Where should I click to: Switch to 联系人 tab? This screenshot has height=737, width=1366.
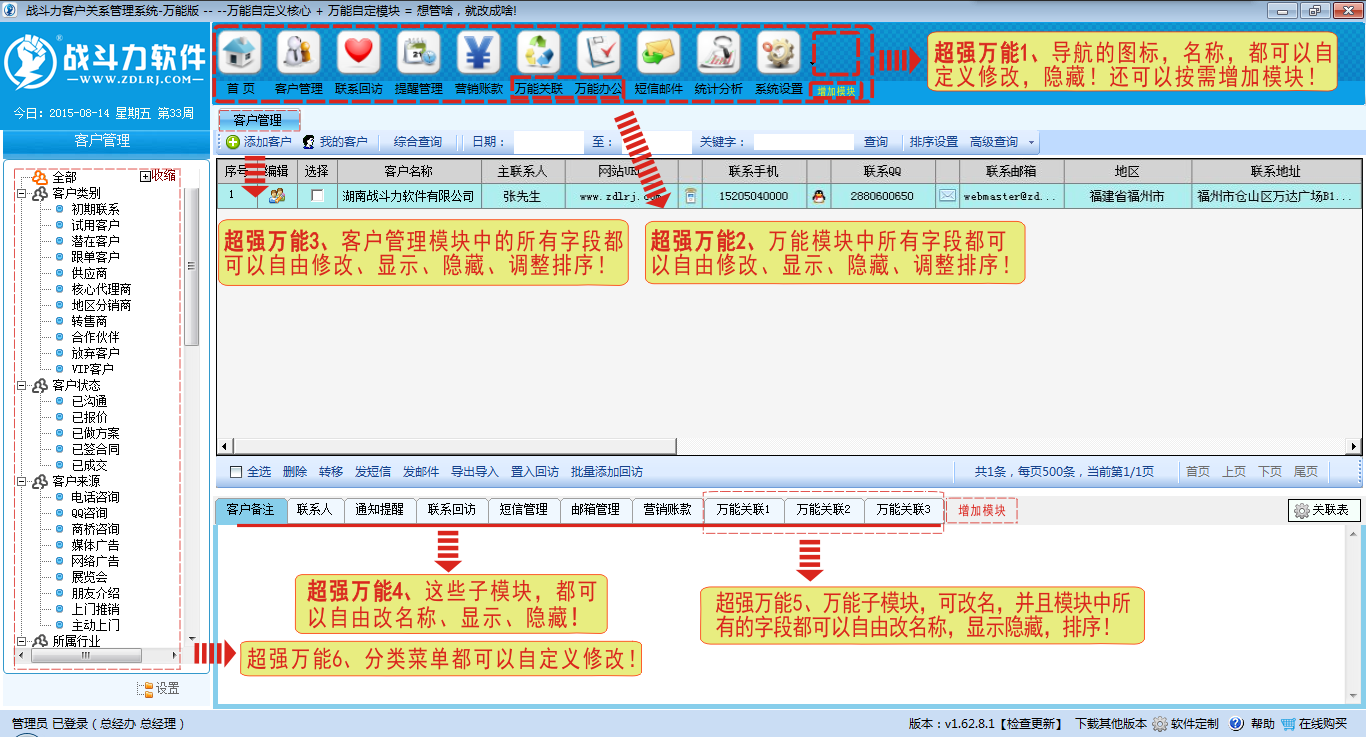(x=315, y=510)
